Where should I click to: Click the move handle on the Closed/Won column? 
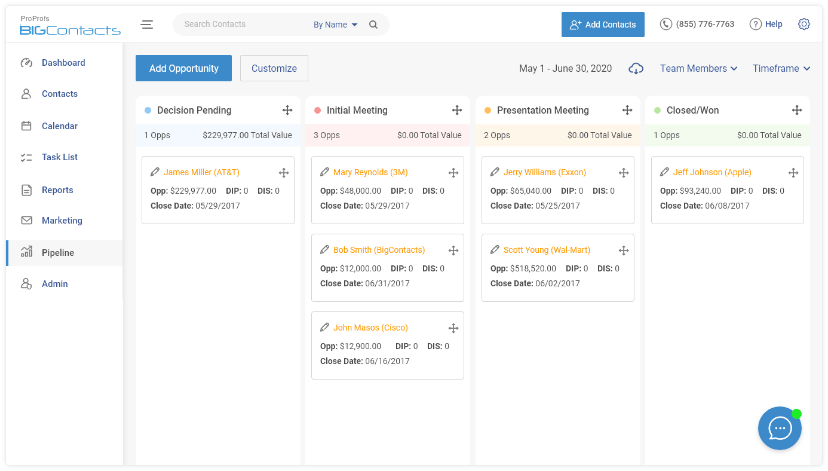[797, 110]
